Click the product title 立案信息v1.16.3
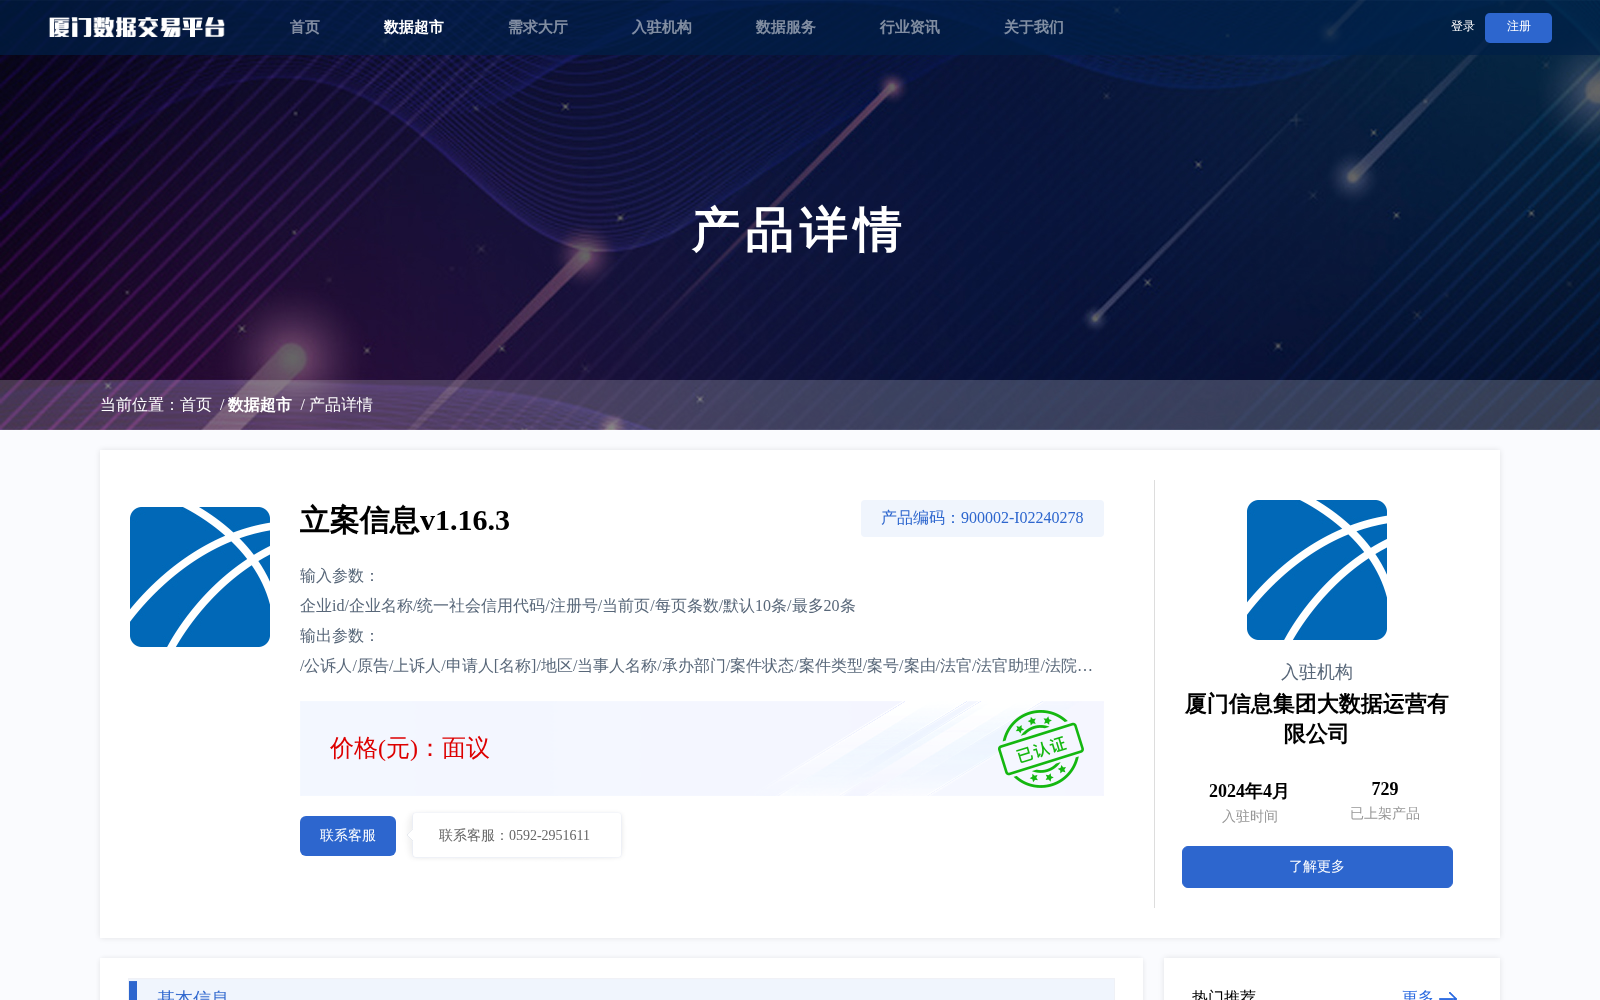1600x1000 pixels. click(405, 520)
